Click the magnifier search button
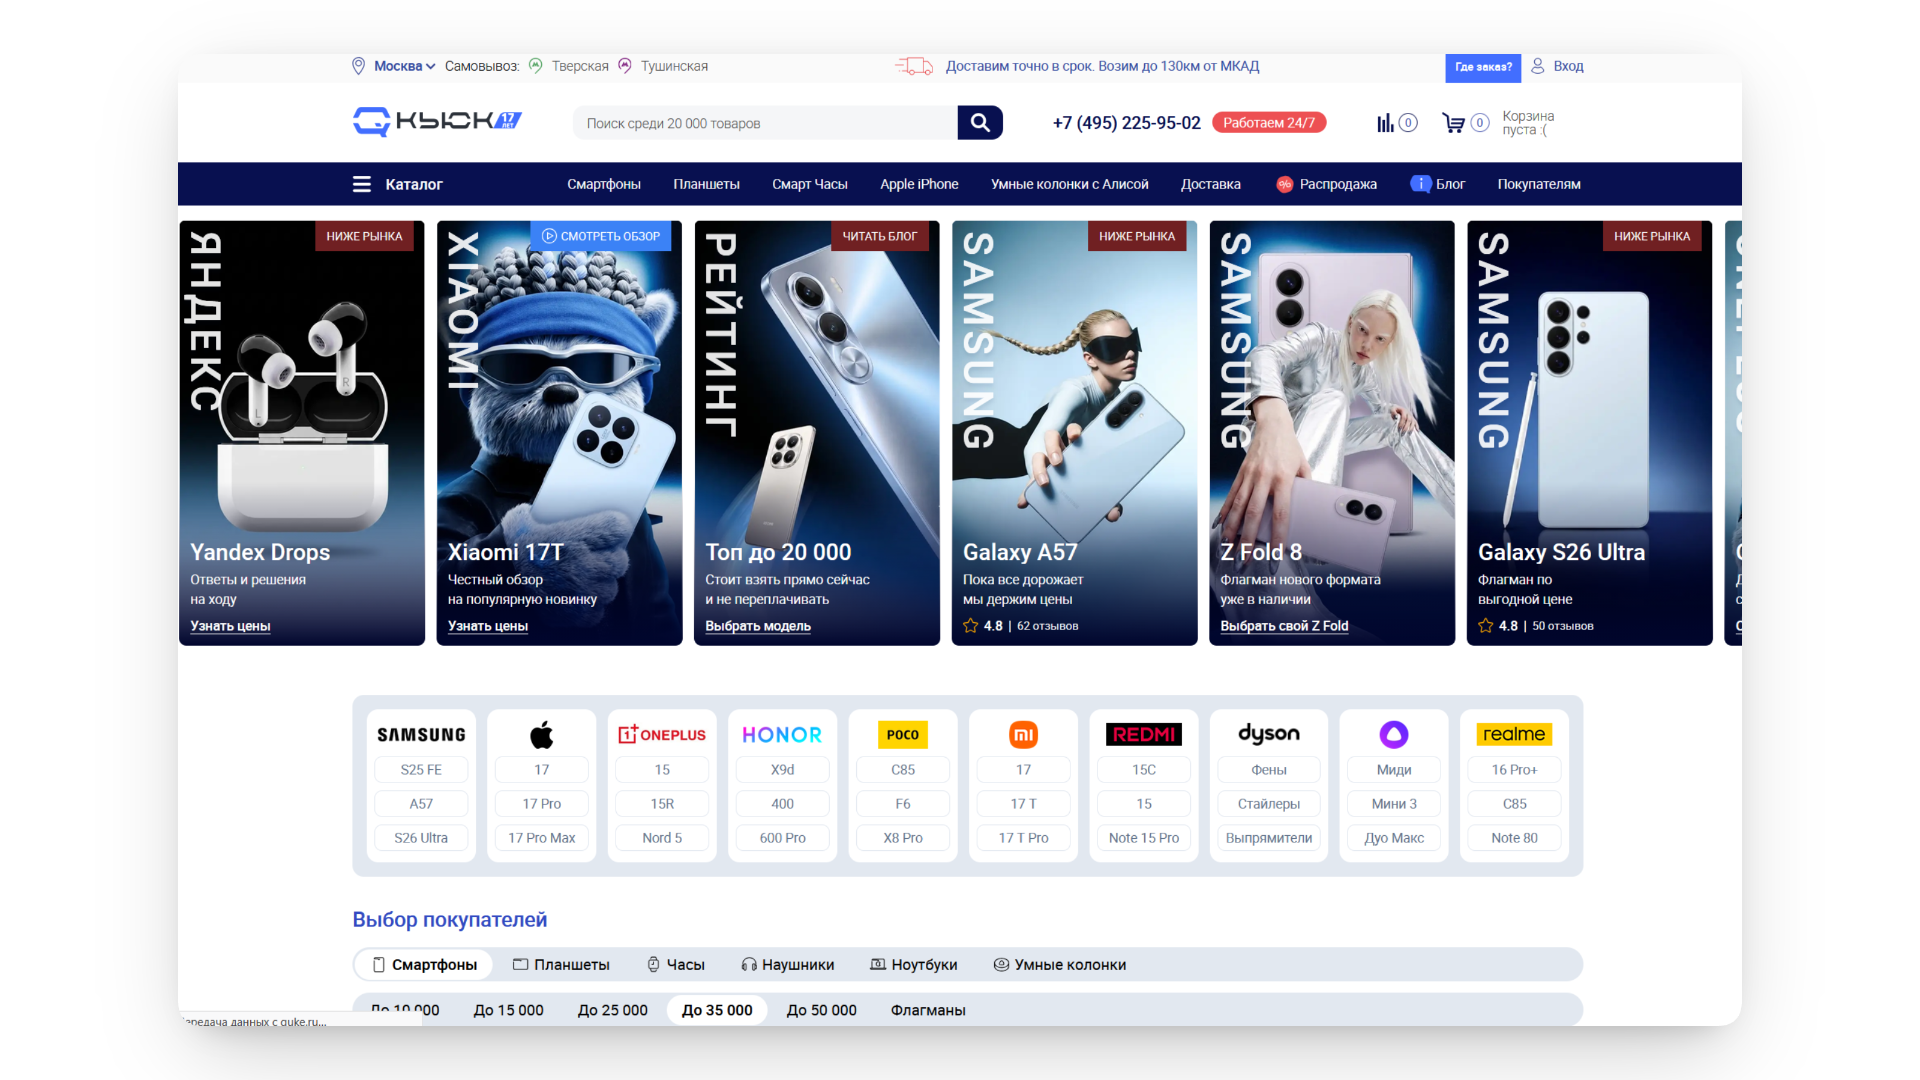This screenshot has height=1080, width=1920. (980, 123)
